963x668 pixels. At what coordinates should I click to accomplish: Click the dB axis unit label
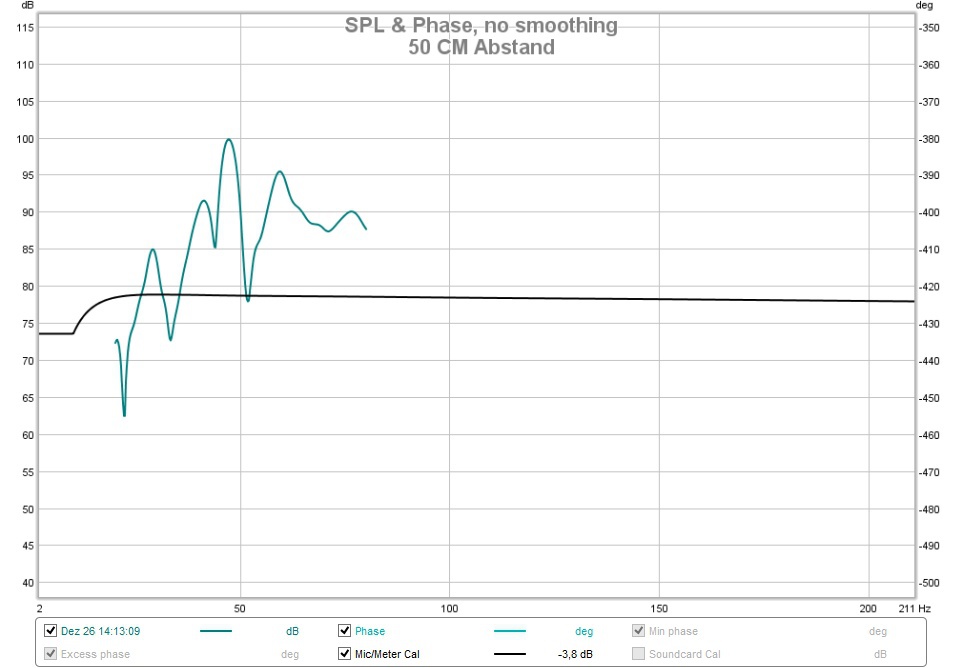coord(27,6)
